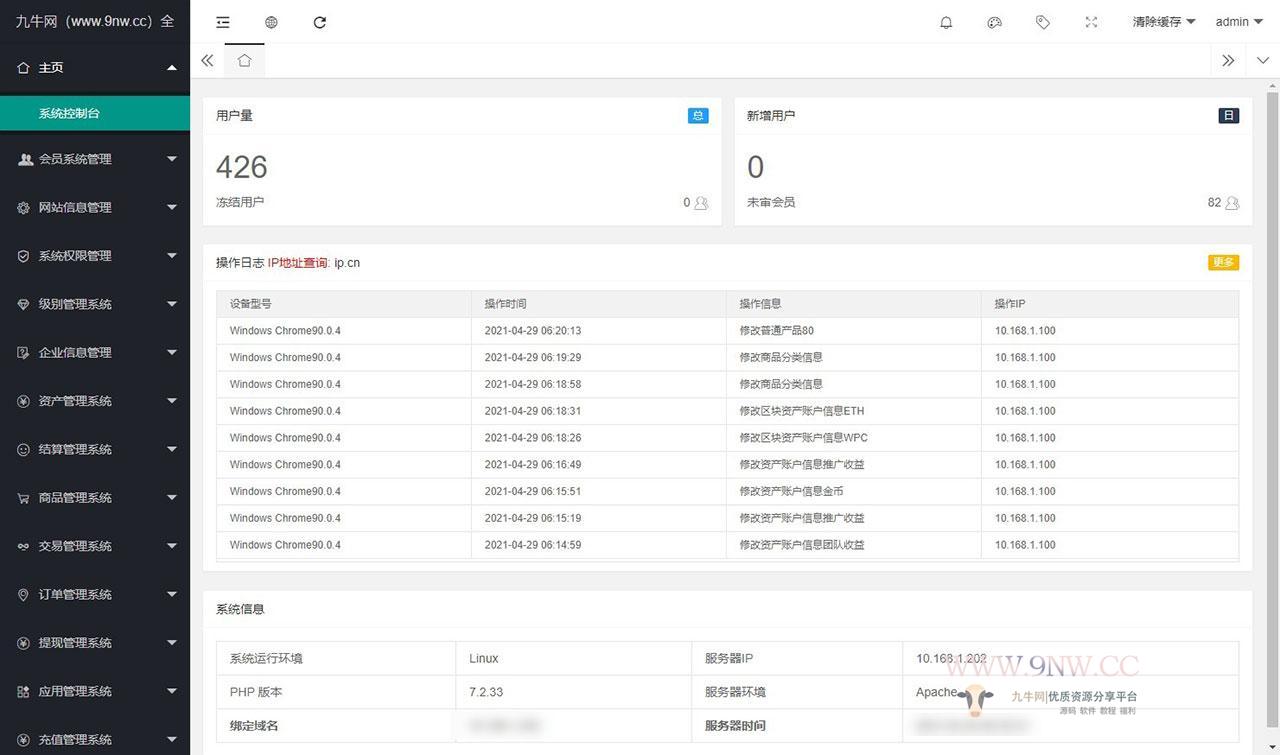Expand 订单管理系统 menu
1280x755 pixels.
coord(95,594)
